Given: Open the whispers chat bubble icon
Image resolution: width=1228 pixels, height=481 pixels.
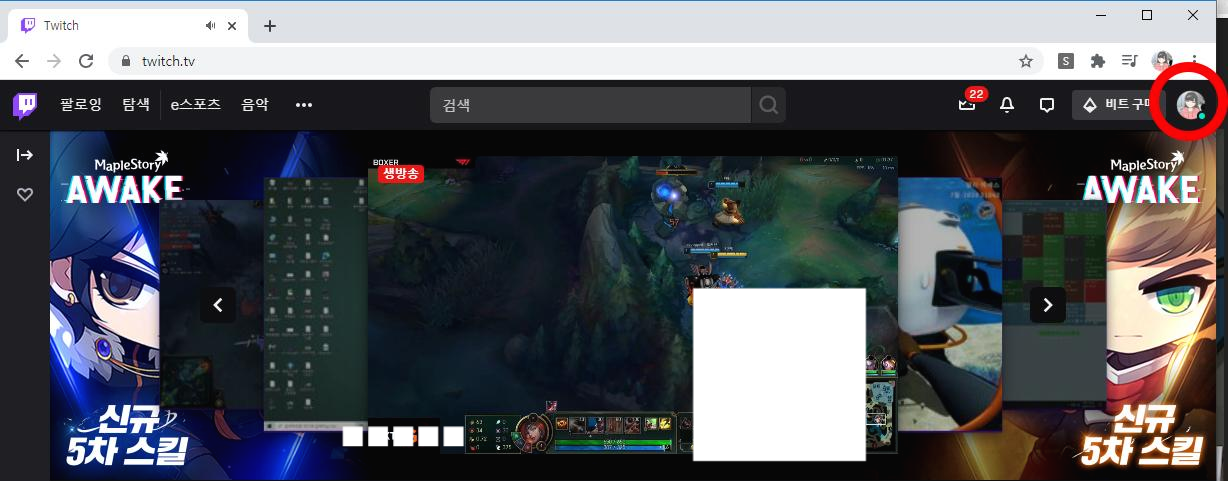Looking at the screenshot, I should click(1047, 105).
